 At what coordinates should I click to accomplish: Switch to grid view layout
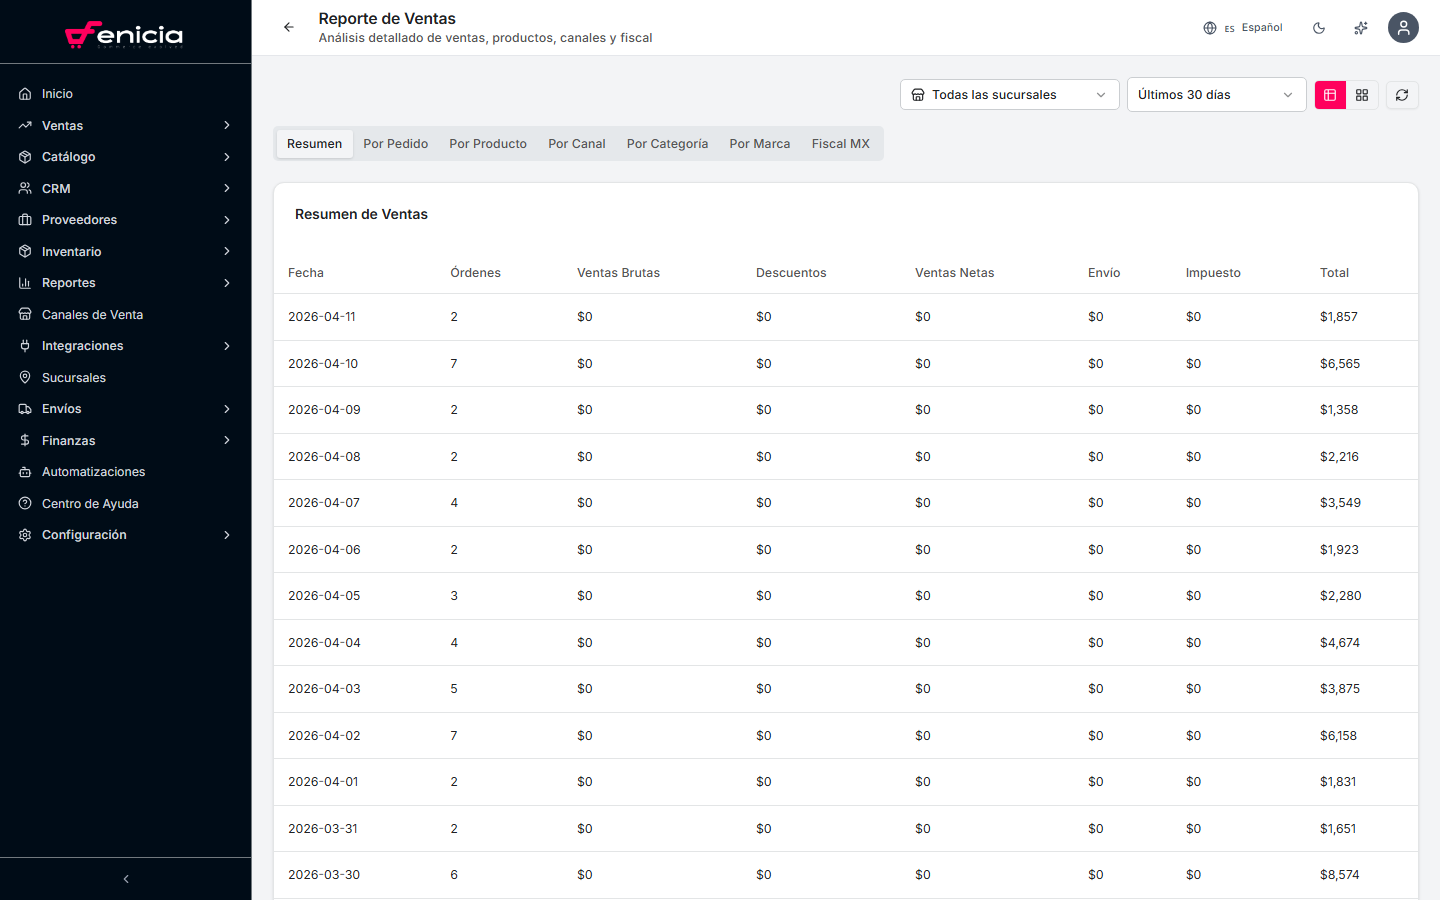[1362, 94]
